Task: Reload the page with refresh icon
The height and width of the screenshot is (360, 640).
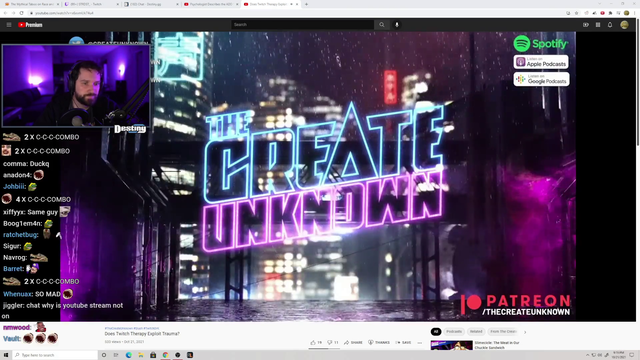Action: (x=21, y=13)
